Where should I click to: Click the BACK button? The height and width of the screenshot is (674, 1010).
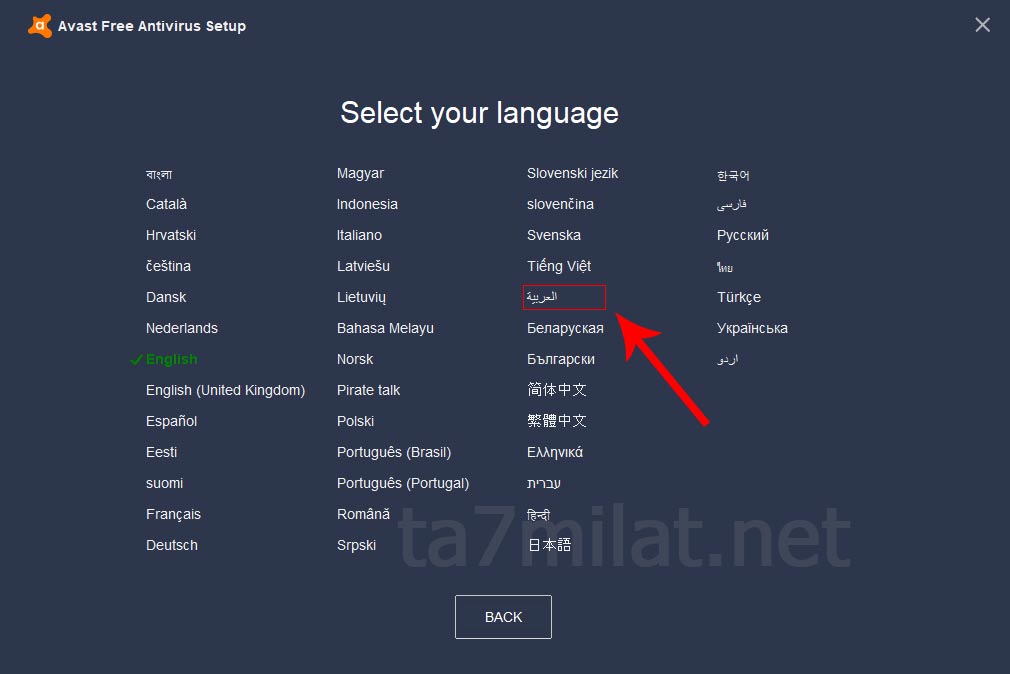point(503,617)
